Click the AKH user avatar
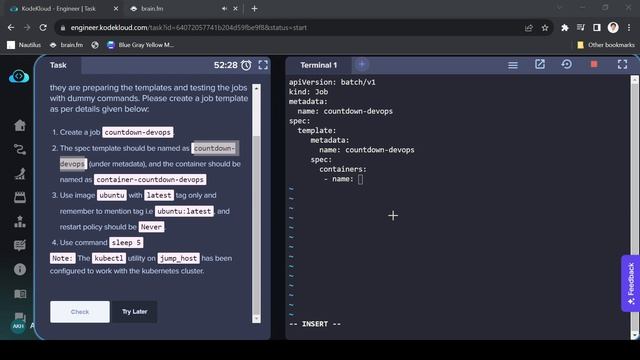 (x=18, y=326)
